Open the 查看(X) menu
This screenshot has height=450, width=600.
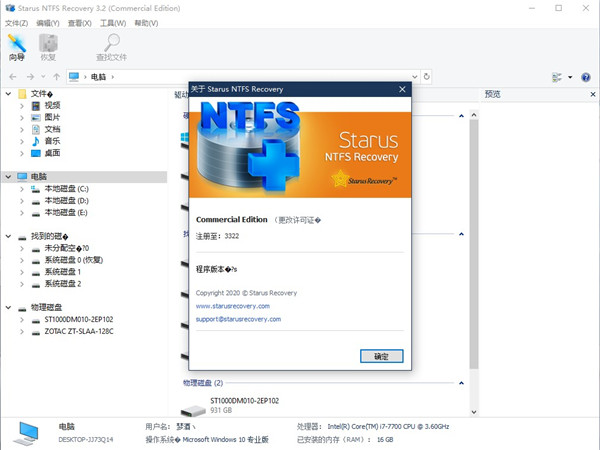pyautogui.click(x=80, y=23)
